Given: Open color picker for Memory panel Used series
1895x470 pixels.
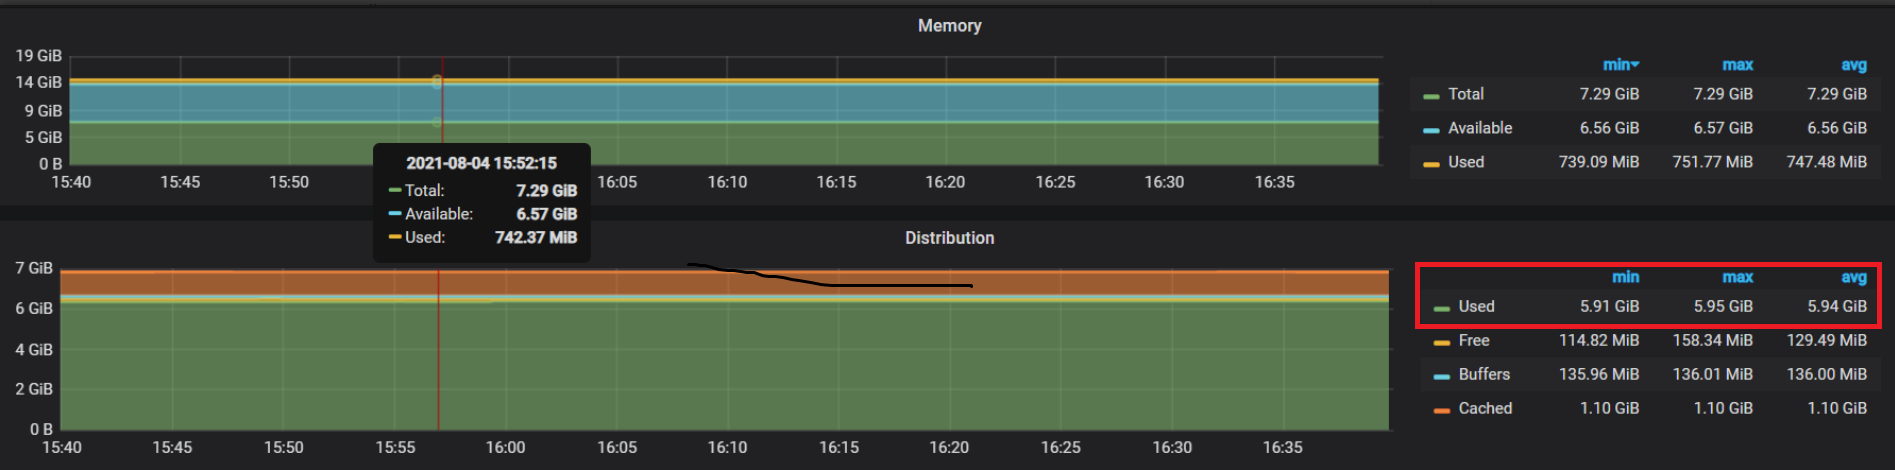Looking at the screenshot, I should (x=1431, y=164).
